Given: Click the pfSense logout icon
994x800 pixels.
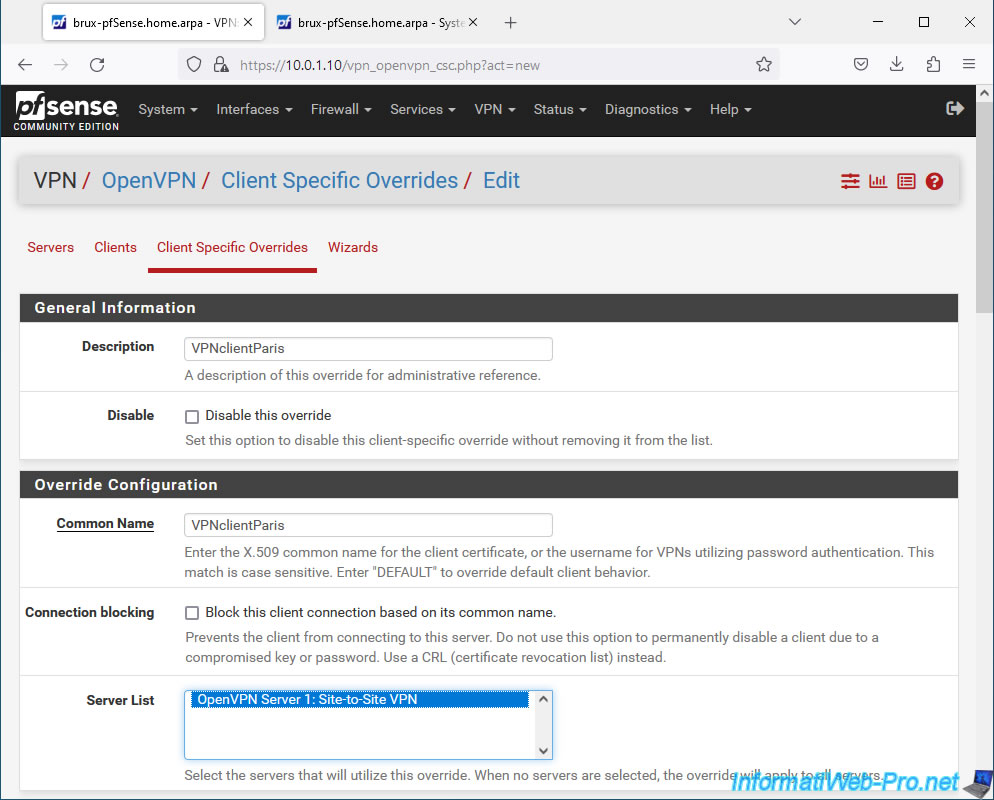Looking at the screenshot, I should coord(955,108).
